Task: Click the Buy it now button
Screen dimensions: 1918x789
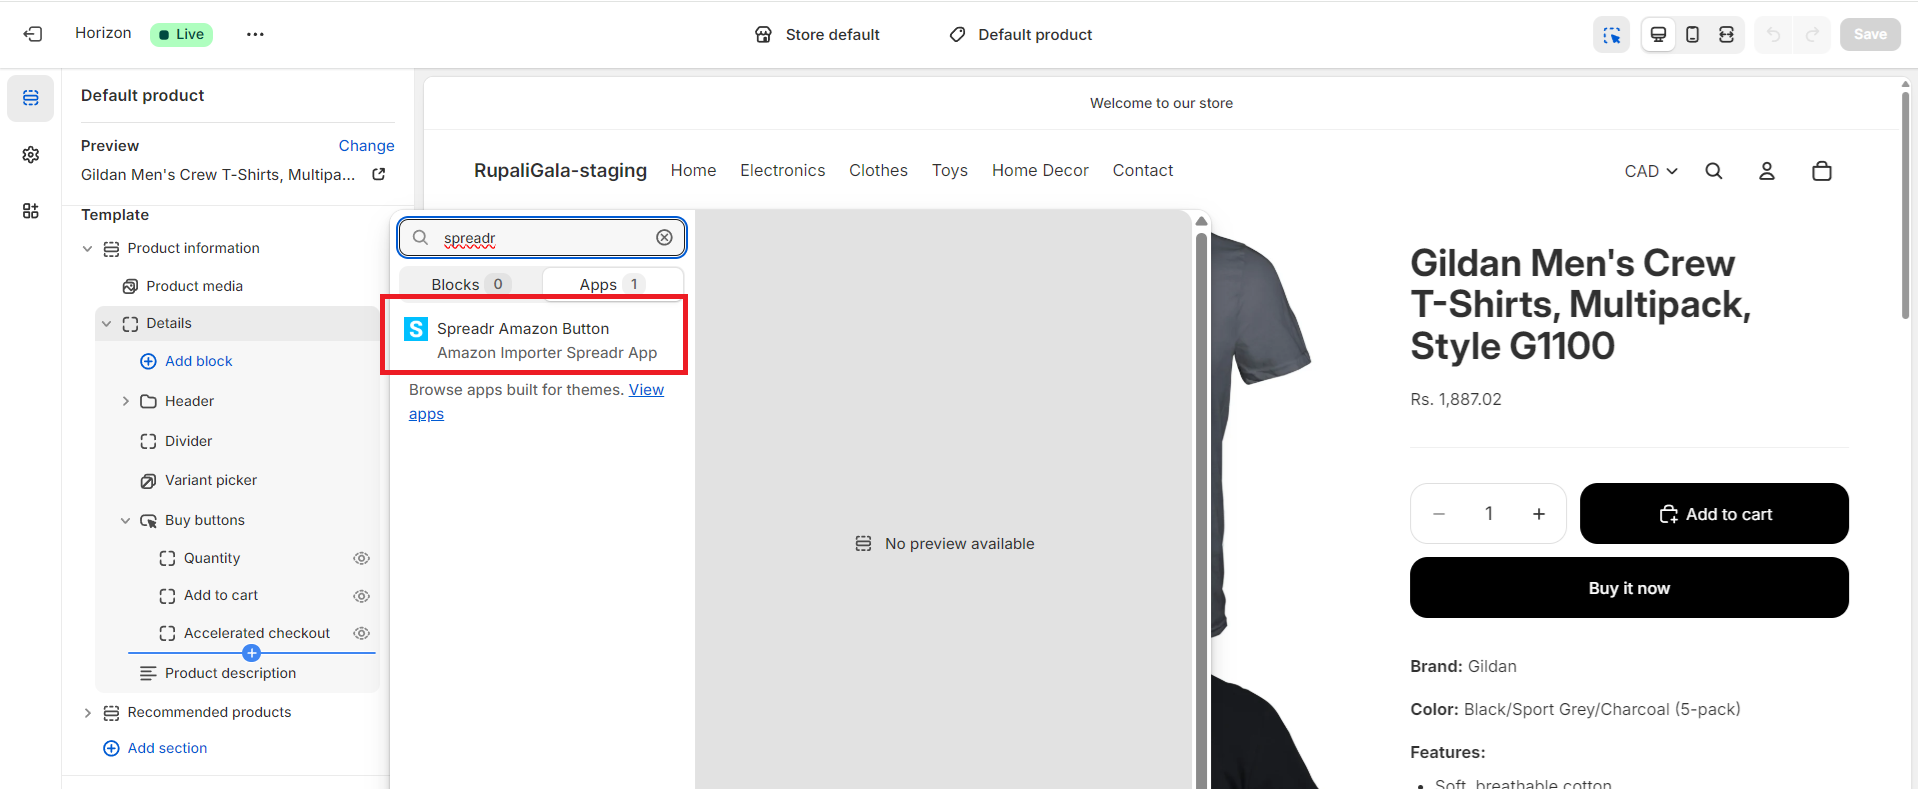Action: pyautogui.click(x=1629, y=588)
